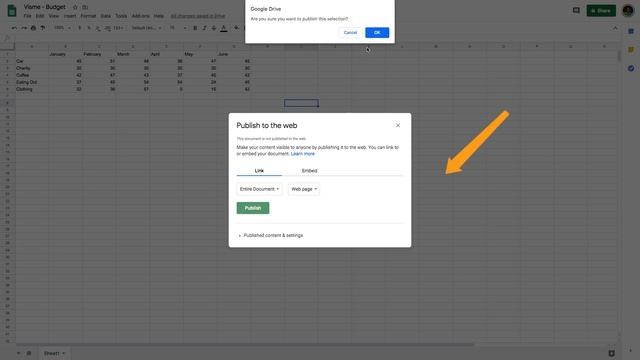The width and height of the screenshot is (640, 360).
Task: Open the View menu
Action: 53,16
